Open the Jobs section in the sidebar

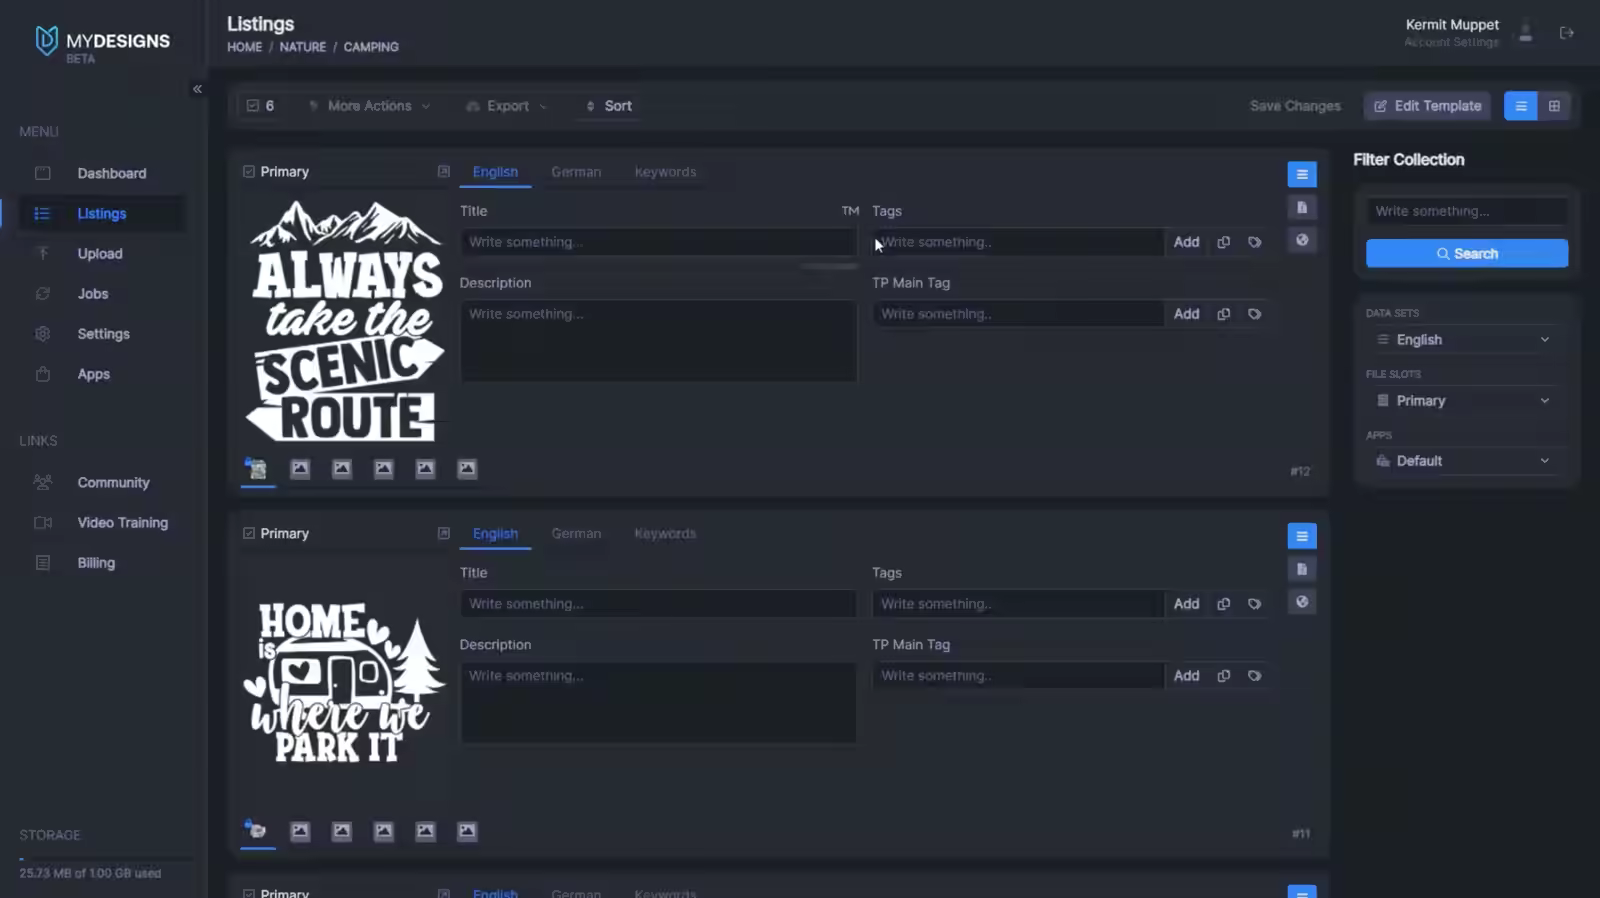pyautogui.click(x=93, y=294)
